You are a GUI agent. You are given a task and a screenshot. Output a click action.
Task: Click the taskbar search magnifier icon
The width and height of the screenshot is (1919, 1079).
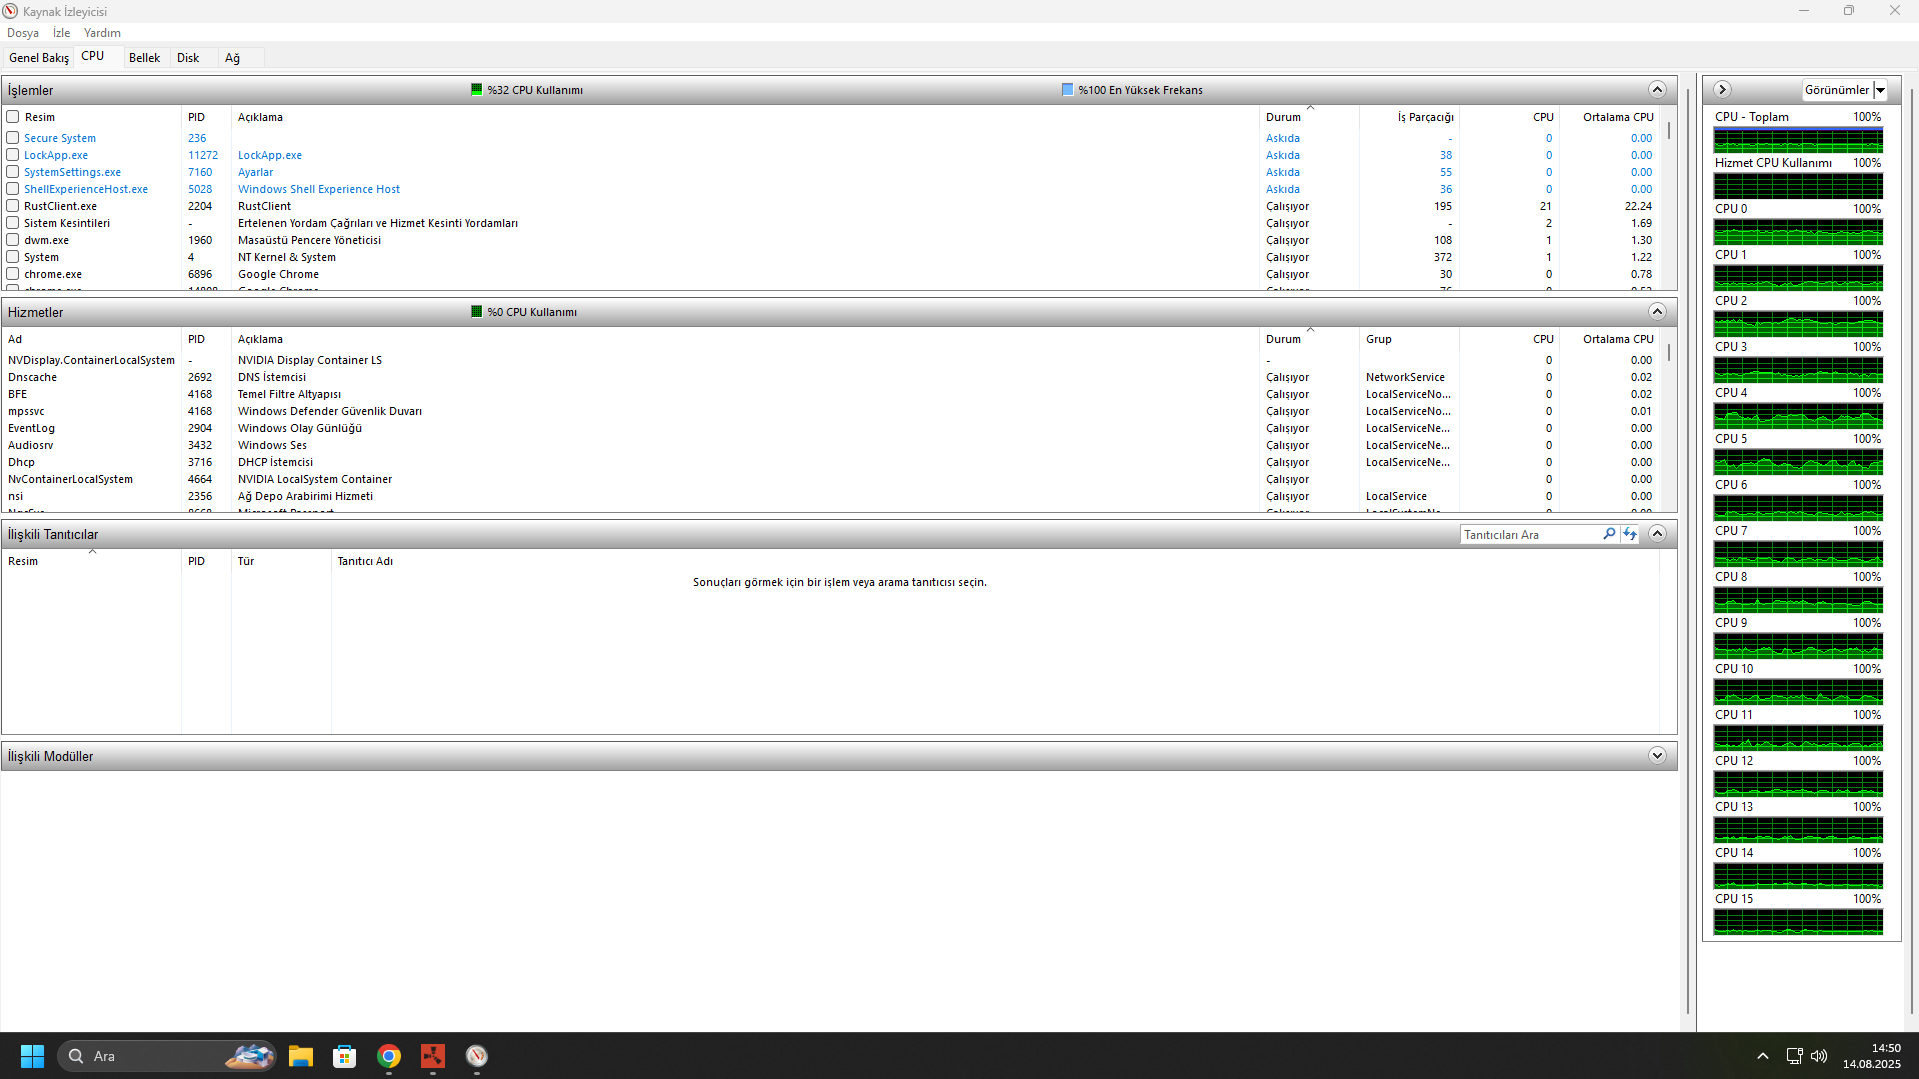[76, 1056]
